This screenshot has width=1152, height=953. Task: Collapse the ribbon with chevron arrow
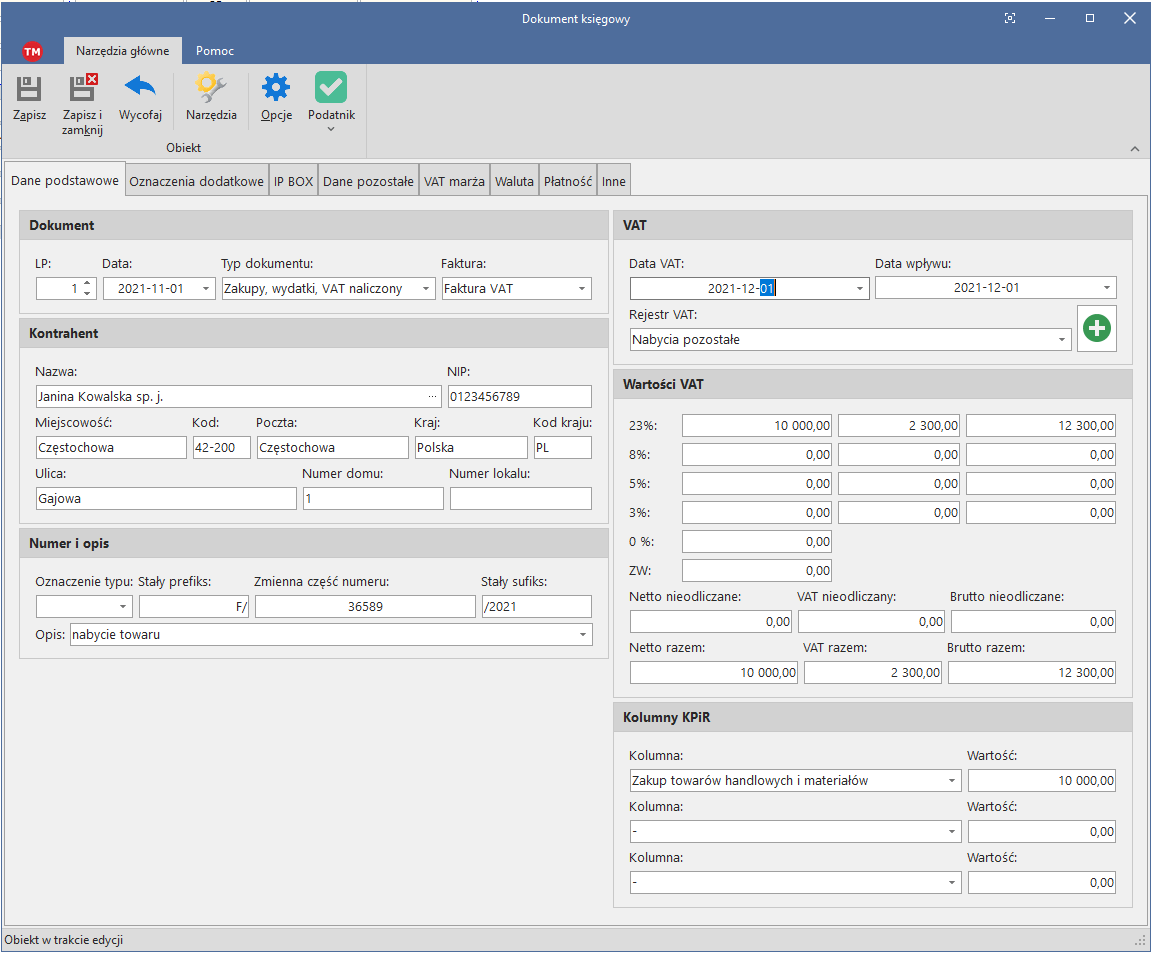pyautogui.click(x=1134, y=149)
